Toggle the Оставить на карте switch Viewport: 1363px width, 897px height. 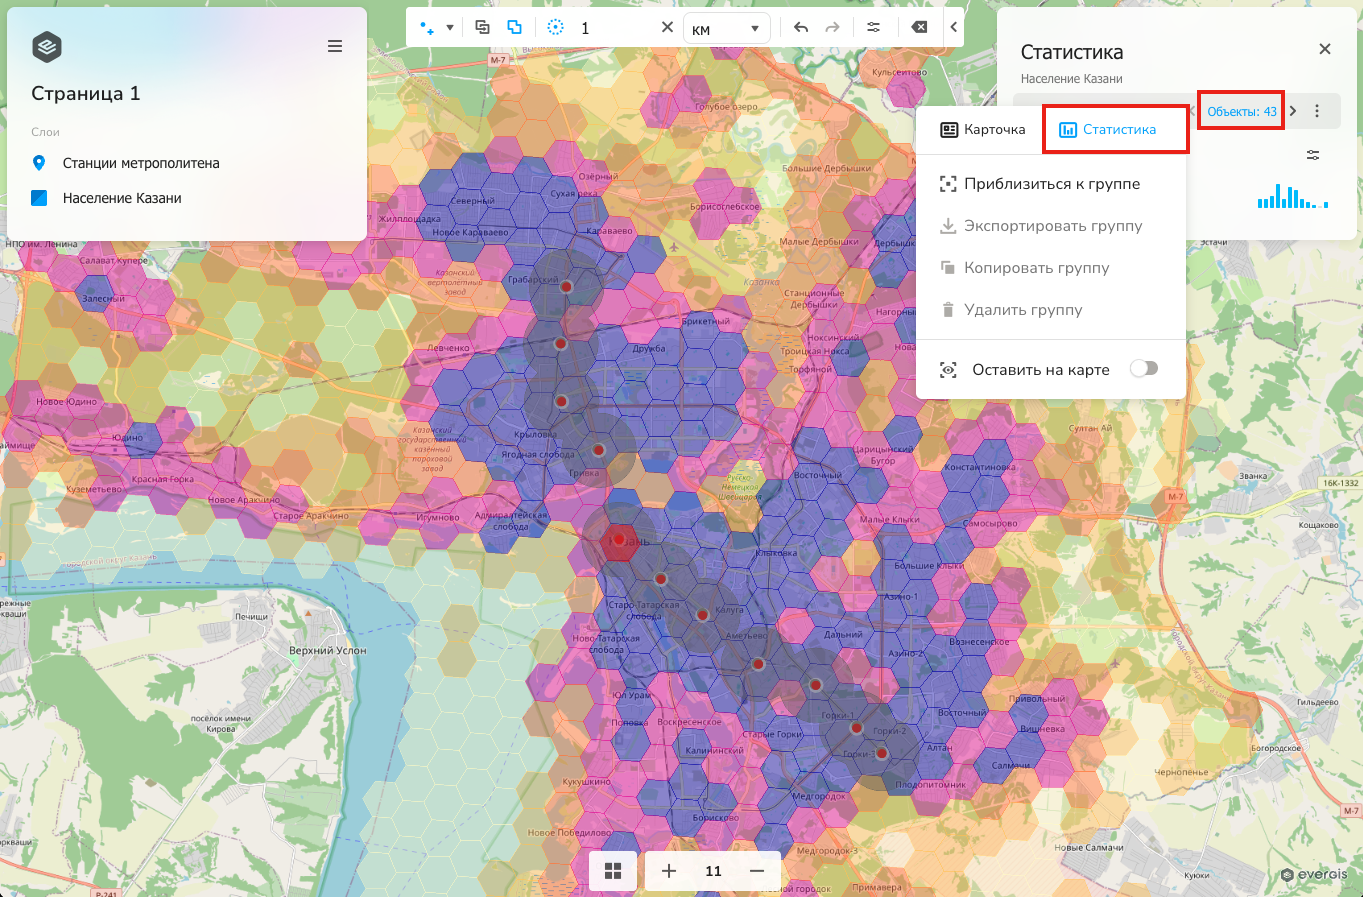1144,369
